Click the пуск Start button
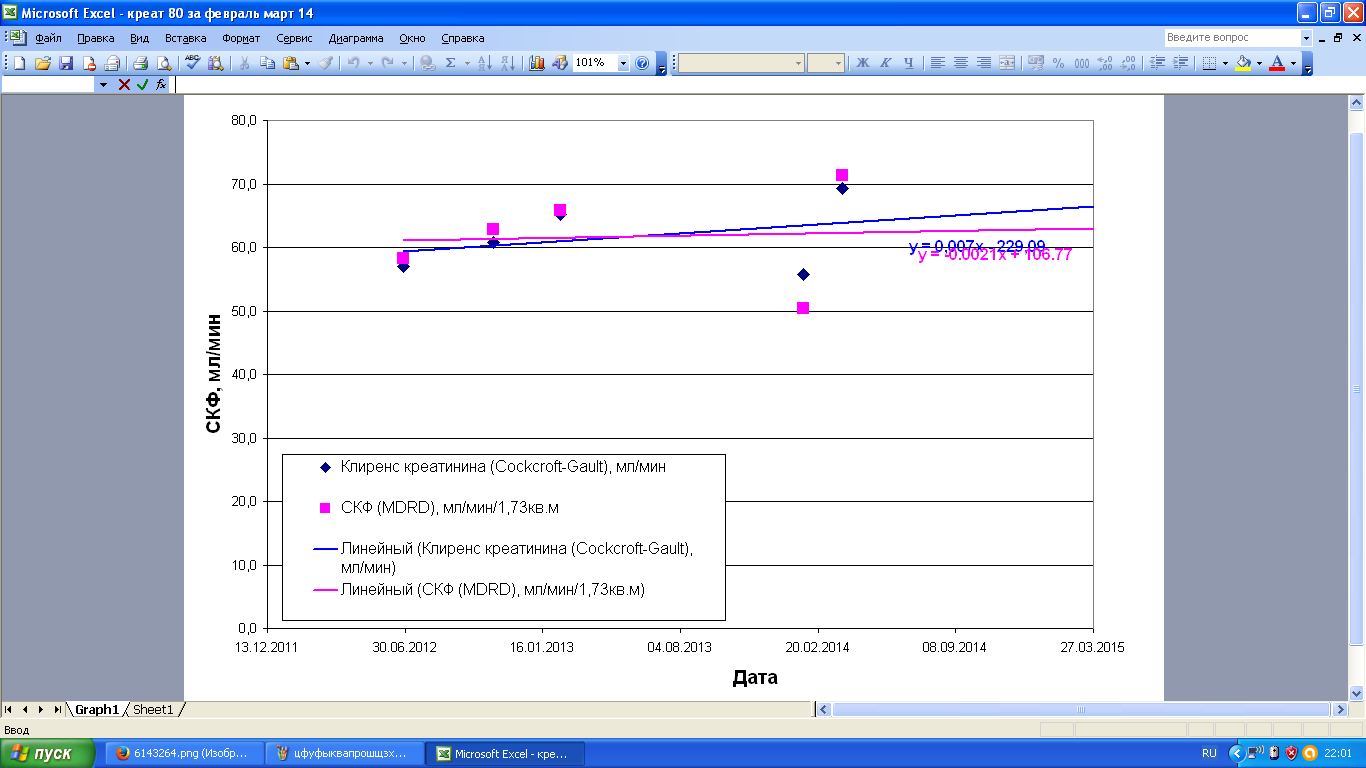This screenshot has width=1366, height=768. coord(48,753)
